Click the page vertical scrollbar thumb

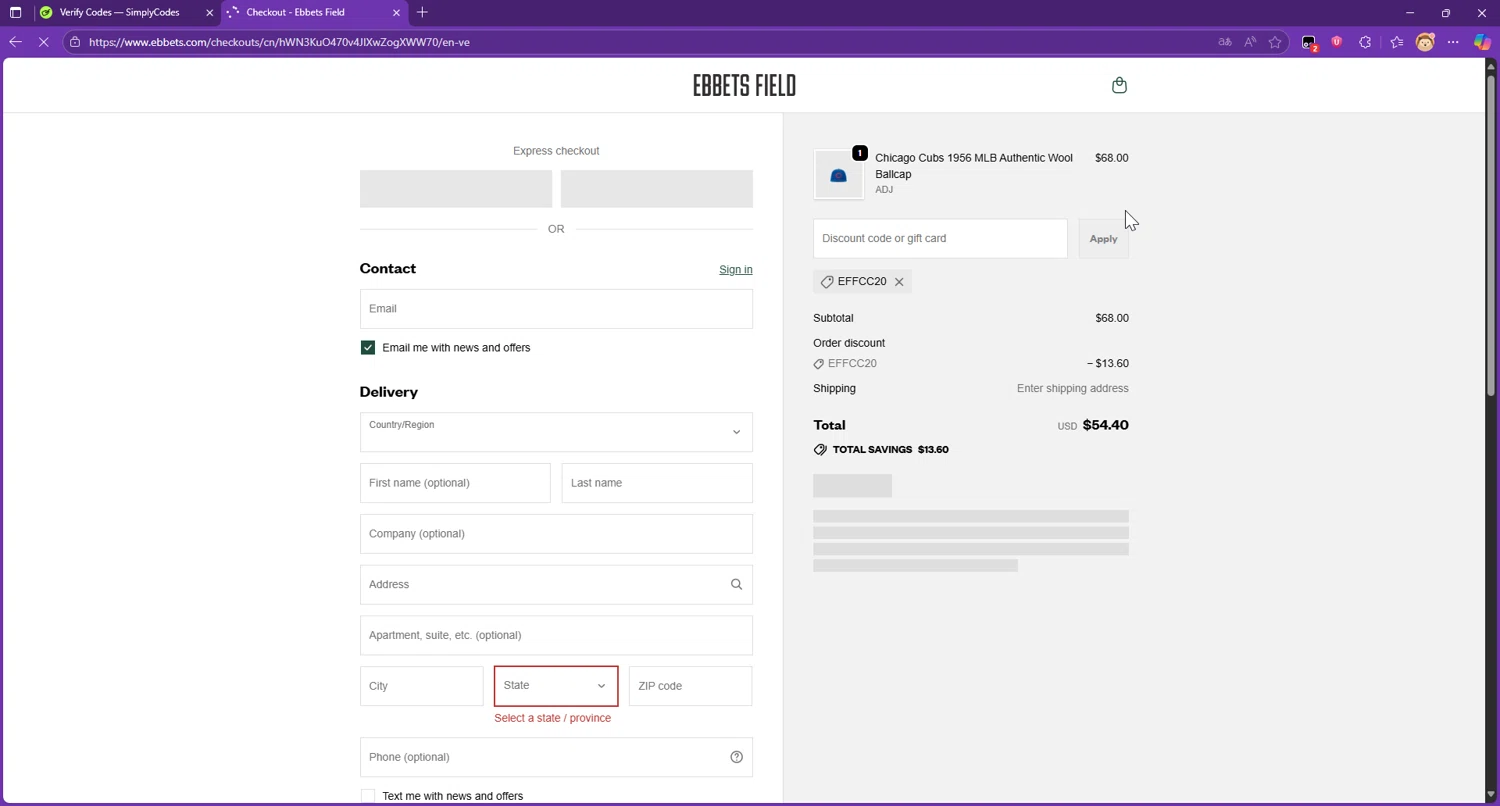[1490, 235]
